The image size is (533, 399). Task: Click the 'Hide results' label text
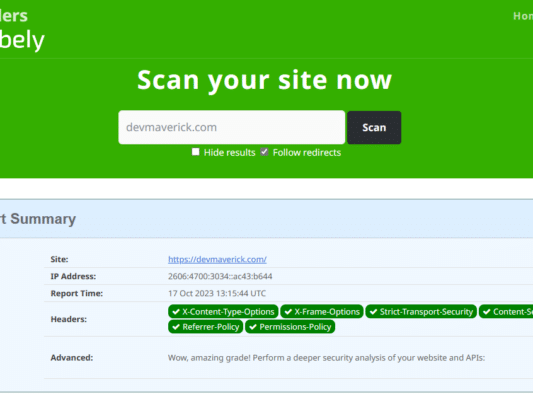(229, 153)
